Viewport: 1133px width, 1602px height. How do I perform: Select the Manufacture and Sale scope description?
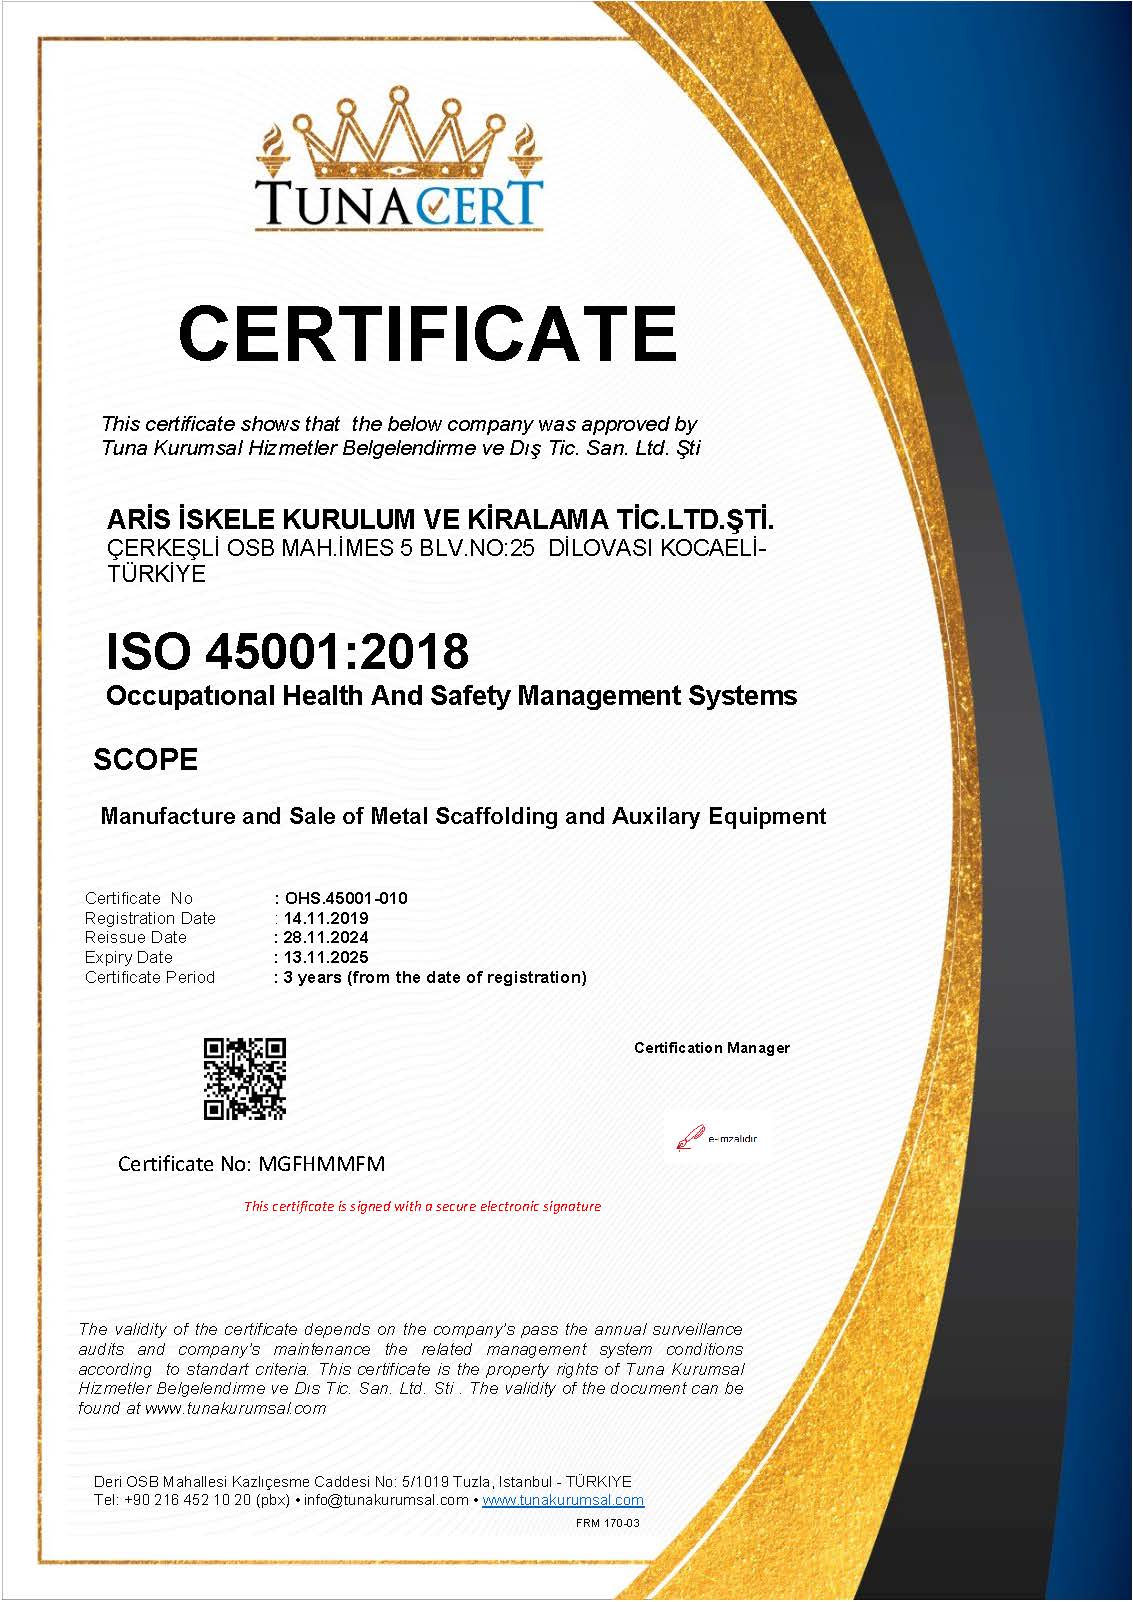click(463, 816)
